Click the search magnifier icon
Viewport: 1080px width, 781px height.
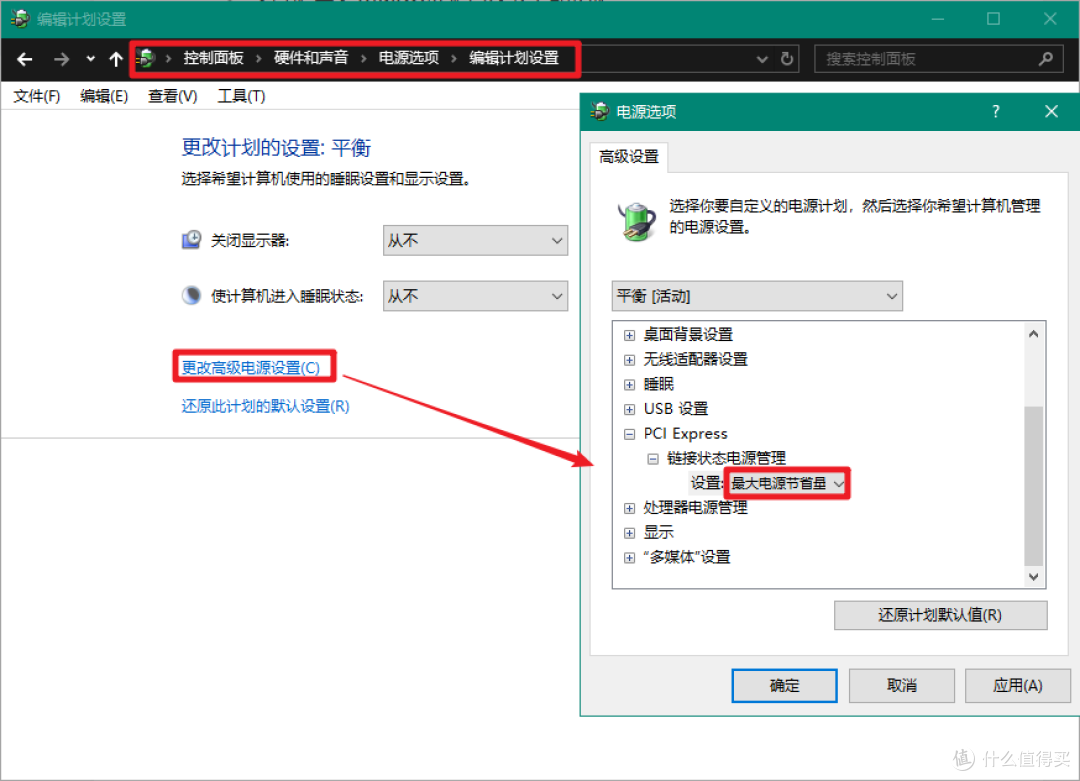click(1046, 59)
